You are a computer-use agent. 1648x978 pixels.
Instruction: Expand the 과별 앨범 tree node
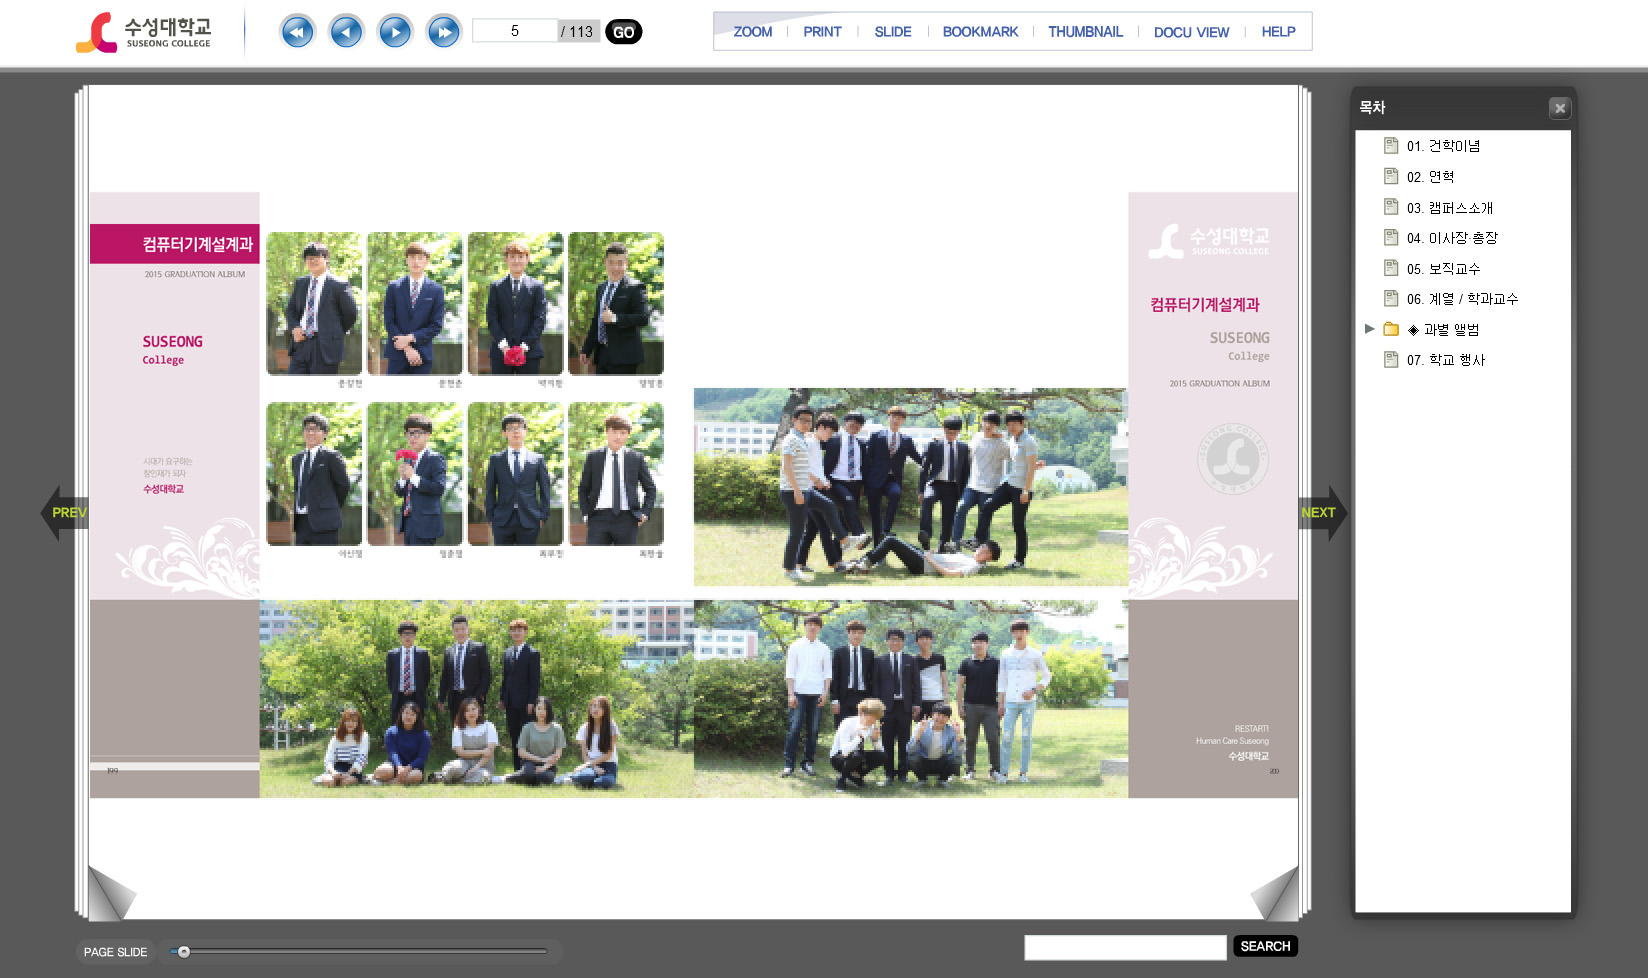click(x=1370, y=329)
